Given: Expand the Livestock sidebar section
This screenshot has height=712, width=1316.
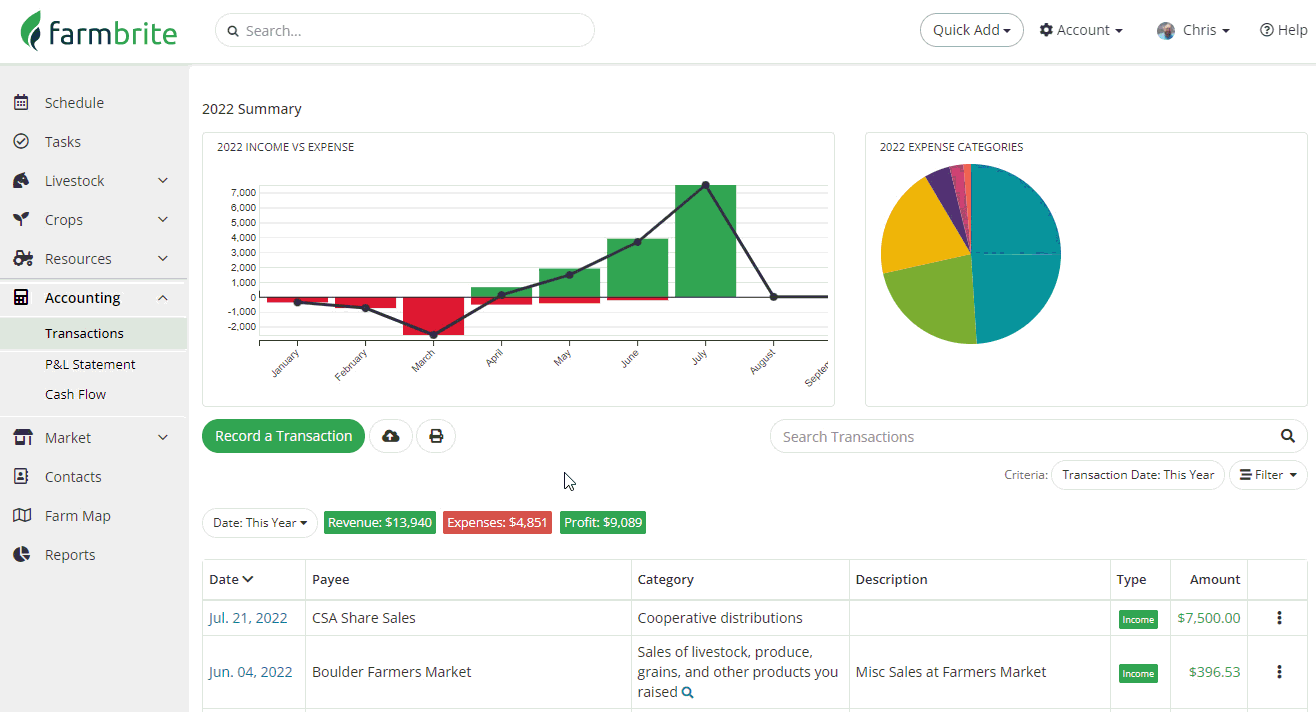Looking at the screenshot, I should point(163,181).
